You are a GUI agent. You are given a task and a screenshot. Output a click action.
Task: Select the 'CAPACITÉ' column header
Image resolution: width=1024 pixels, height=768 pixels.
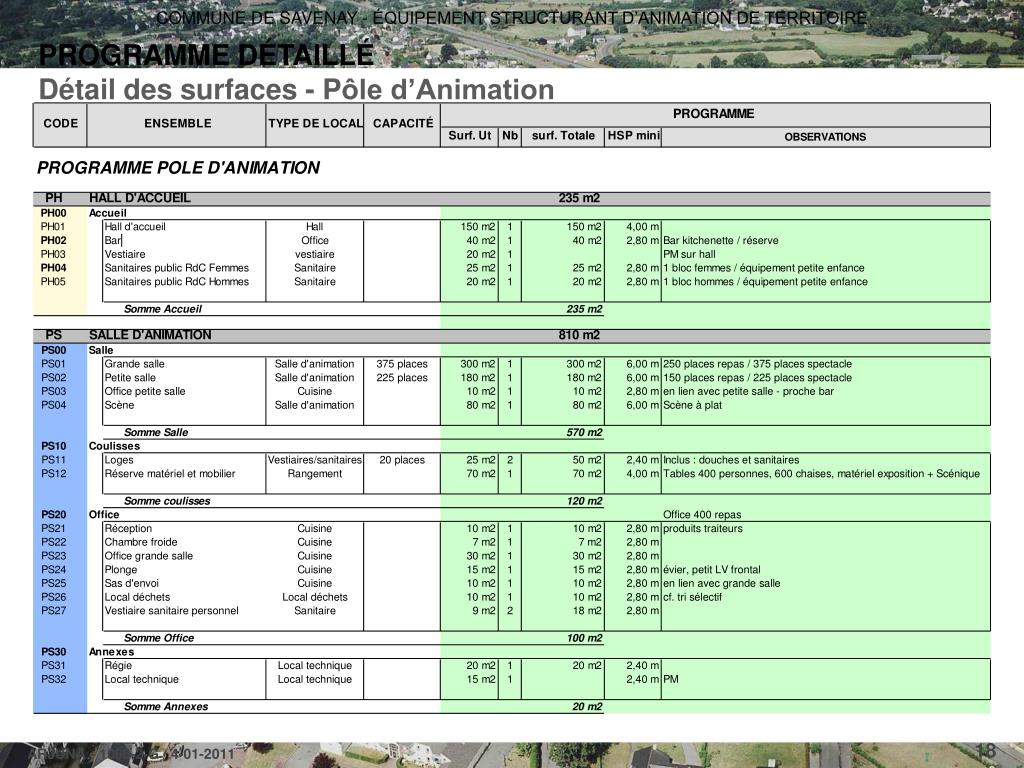403,123
